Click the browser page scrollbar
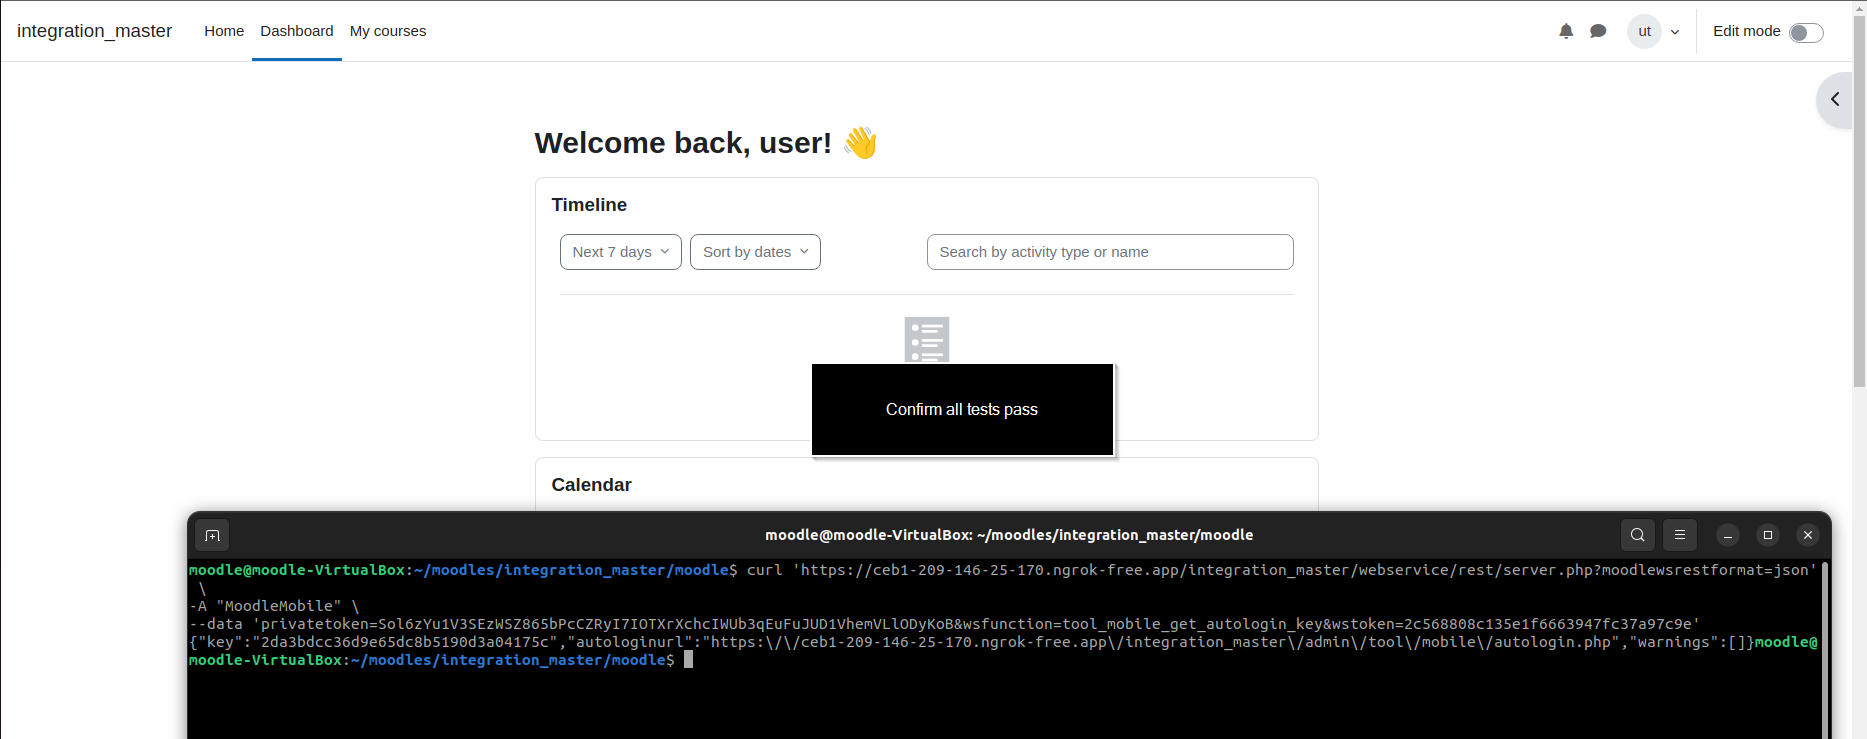Screen dimensions: 1867x739 tap(1859, 200)
